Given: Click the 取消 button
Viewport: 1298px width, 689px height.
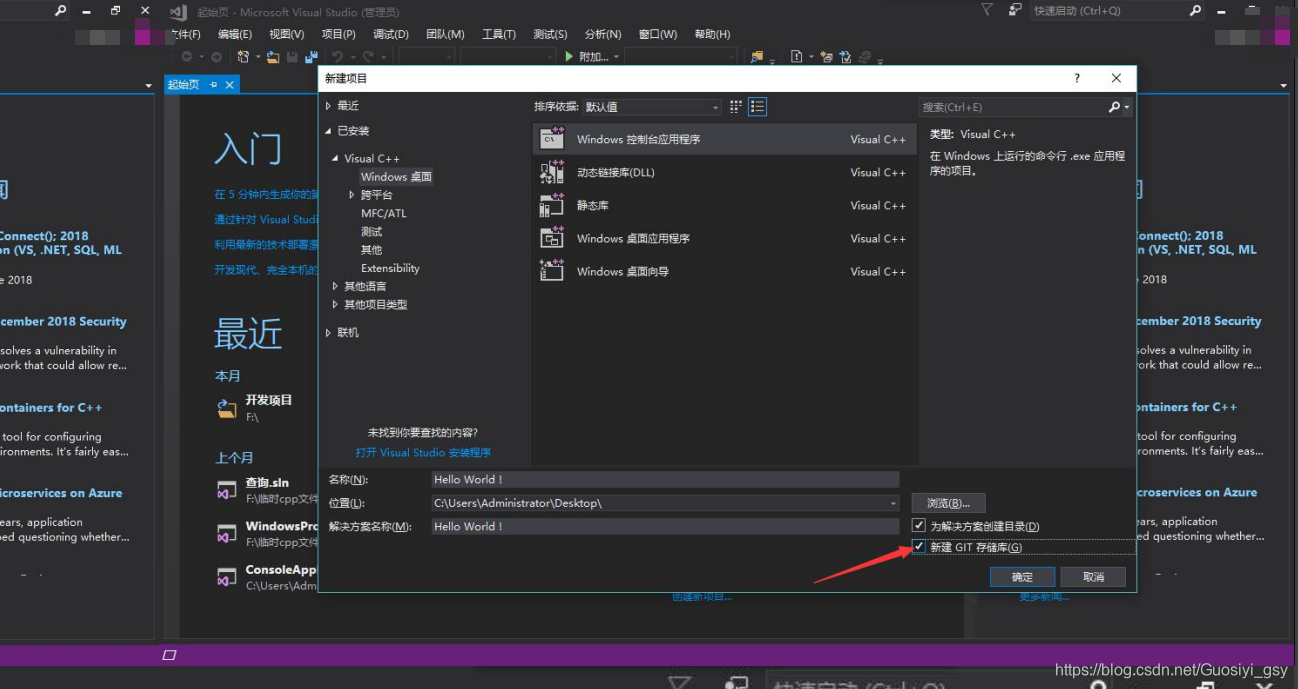Looking at the screenshot, I should pyautogui.click(x=1094, y=577).
